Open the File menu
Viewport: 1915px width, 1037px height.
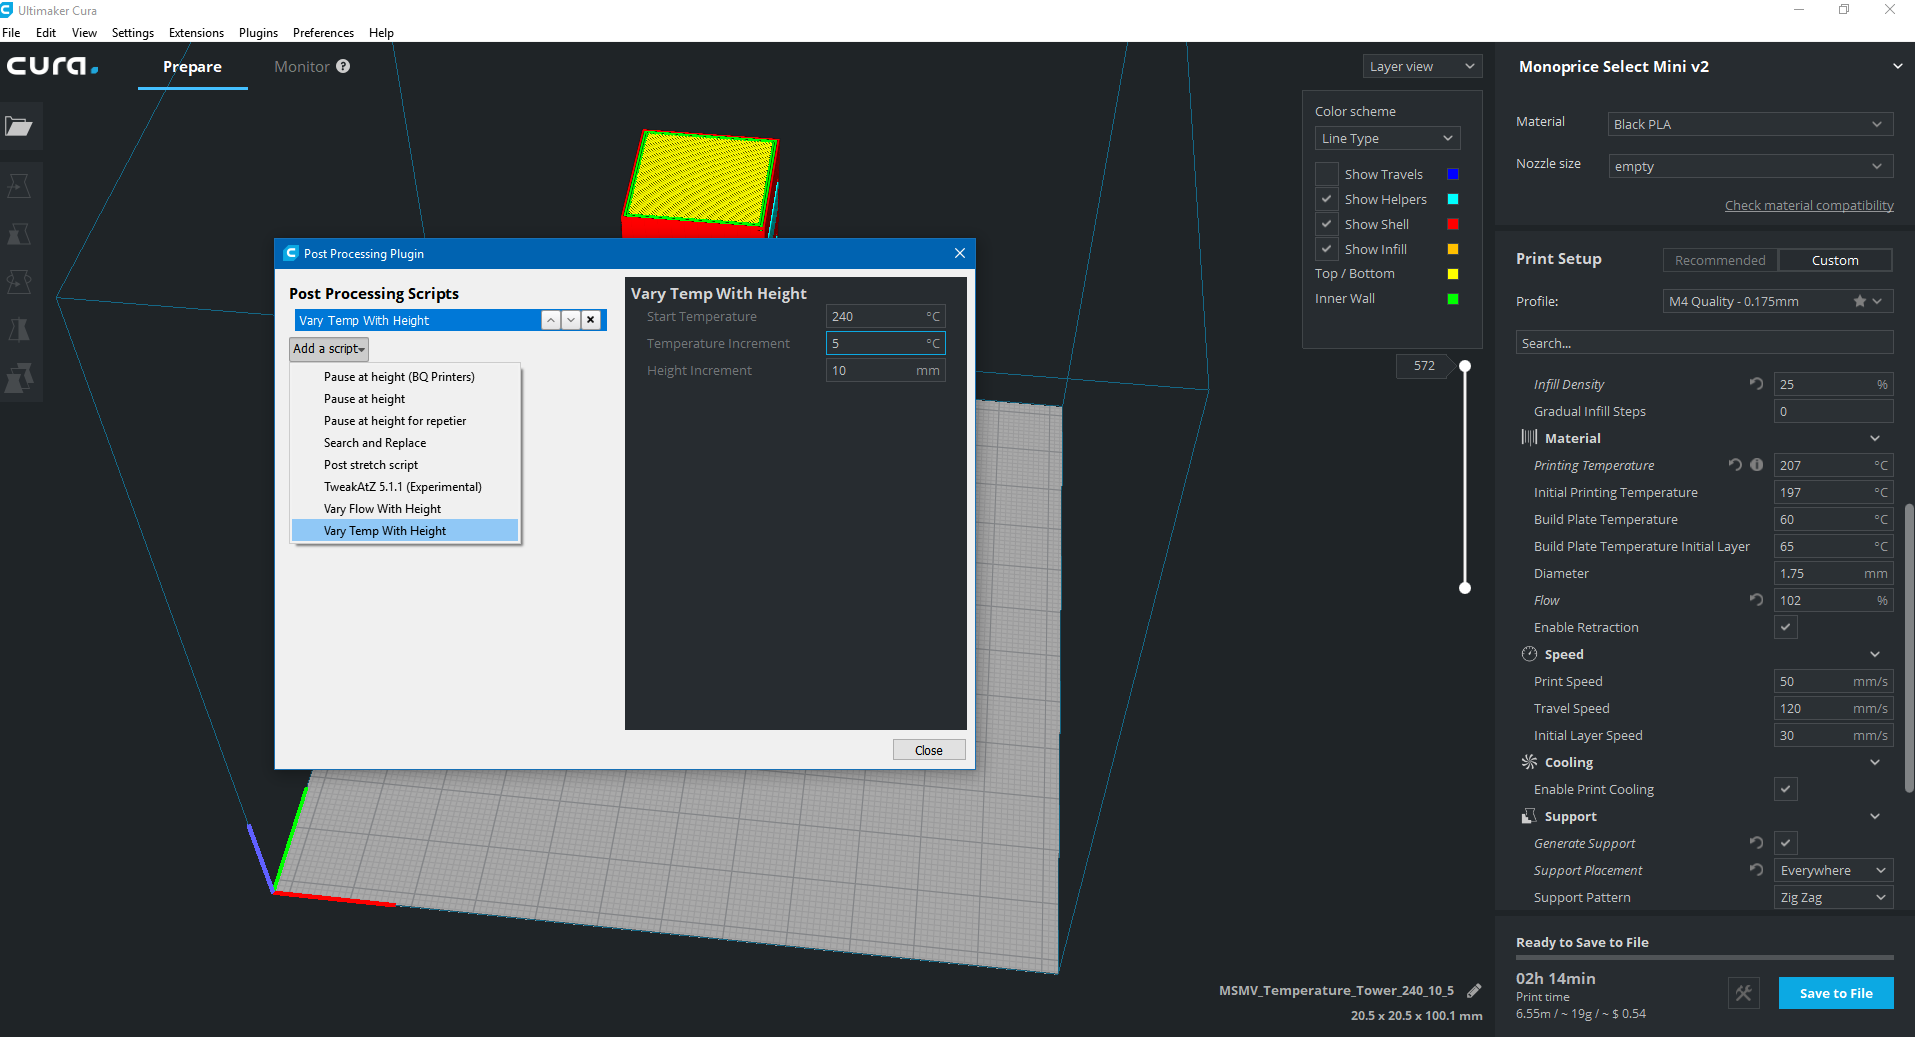point(11,32)
